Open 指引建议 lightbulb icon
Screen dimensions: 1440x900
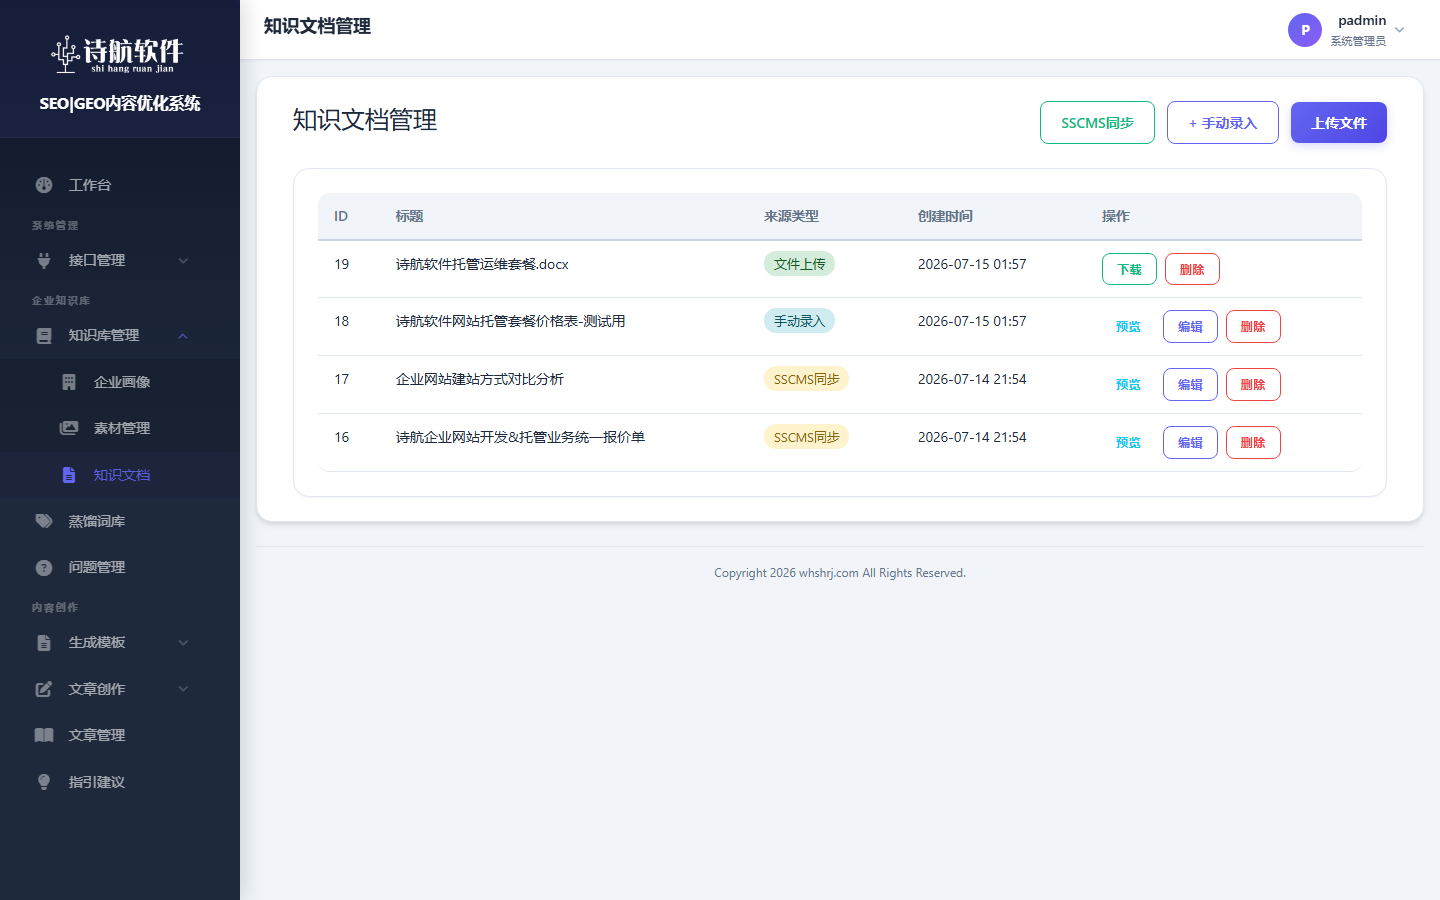[44, 782]
